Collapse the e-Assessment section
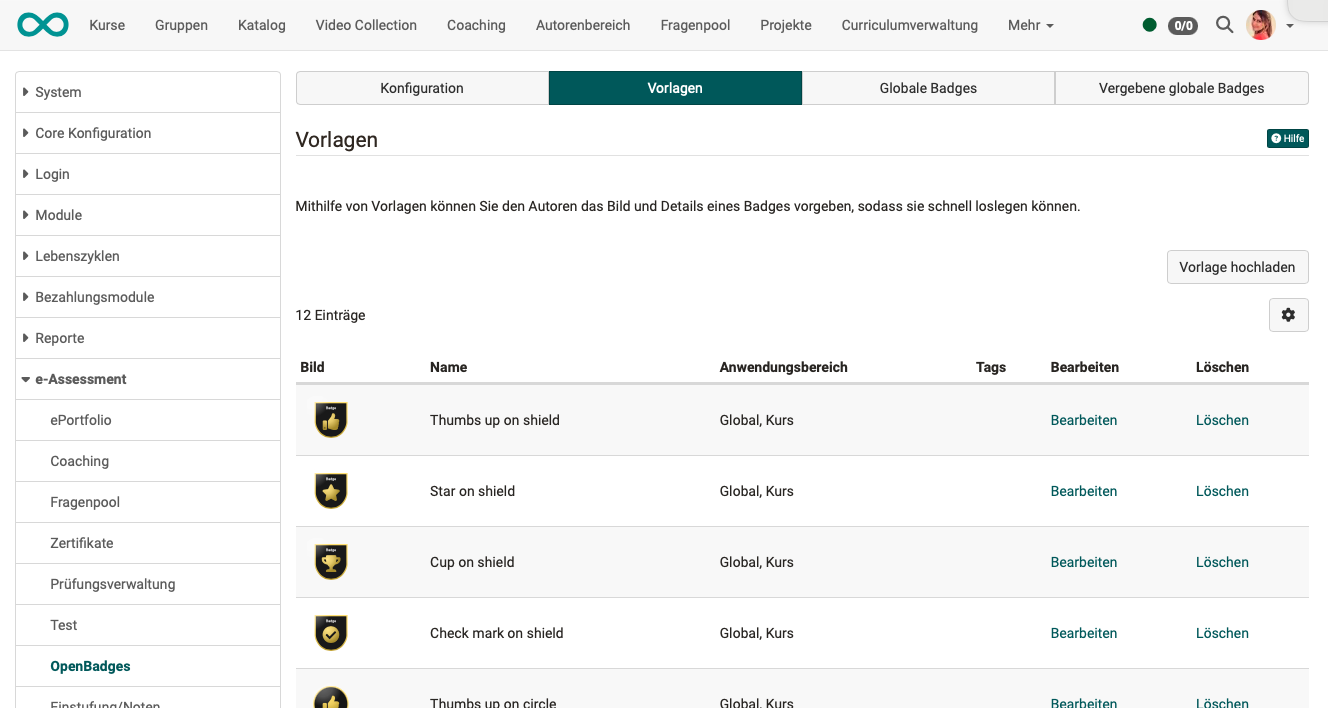Image resolution: width=1328 pixels, height=708 pixels. coord(80,379)
